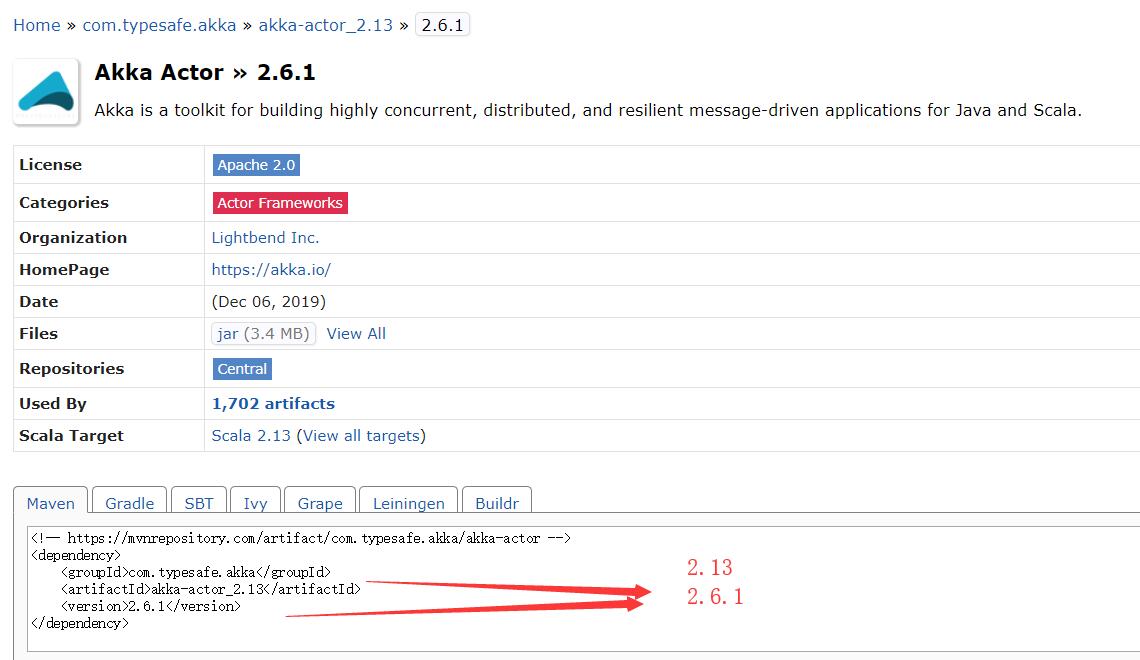
Task: Click View all targets link
Action: tap(361, 435)
